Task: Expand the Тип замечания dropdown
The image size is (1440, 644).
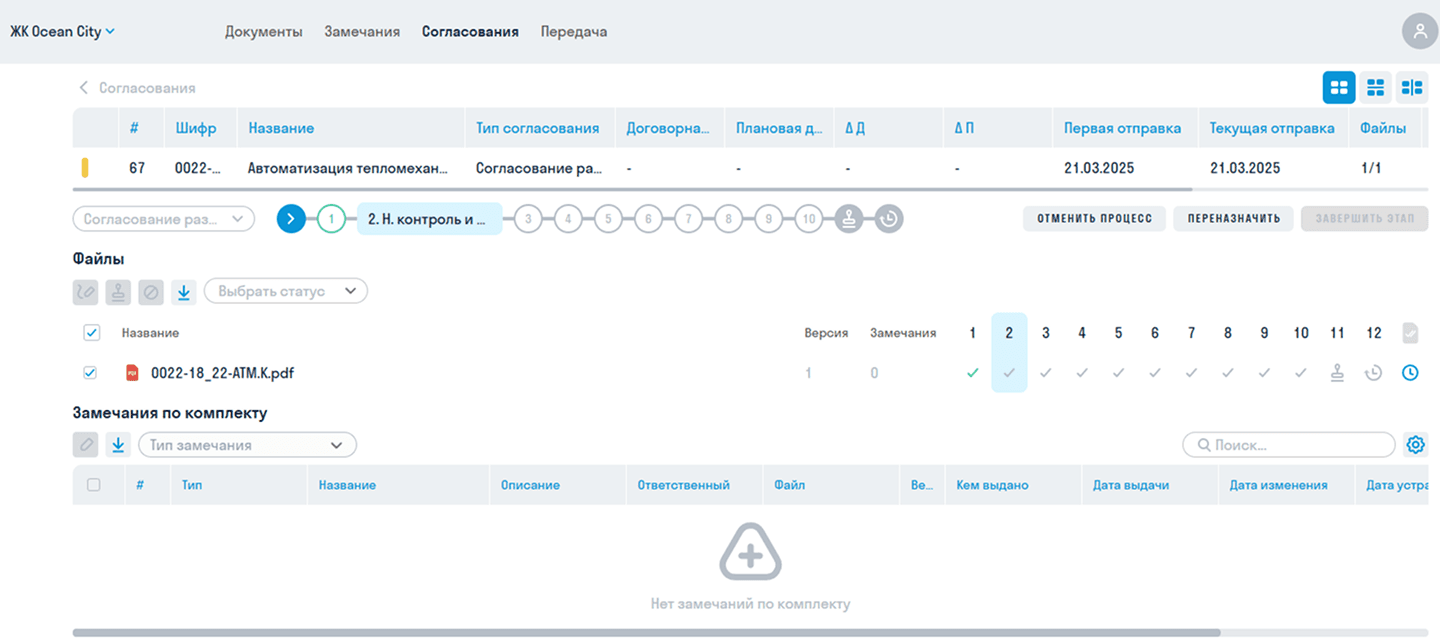Action: click(x=247, y=445)
